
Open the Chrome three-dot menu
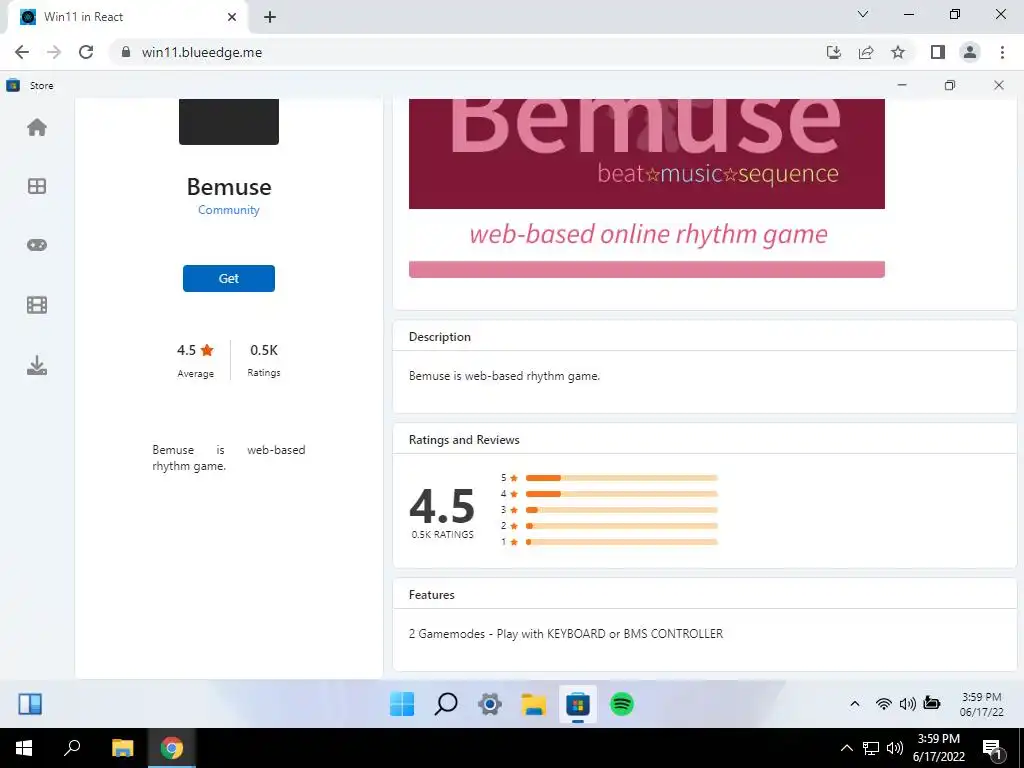(x=1002, y=52)
